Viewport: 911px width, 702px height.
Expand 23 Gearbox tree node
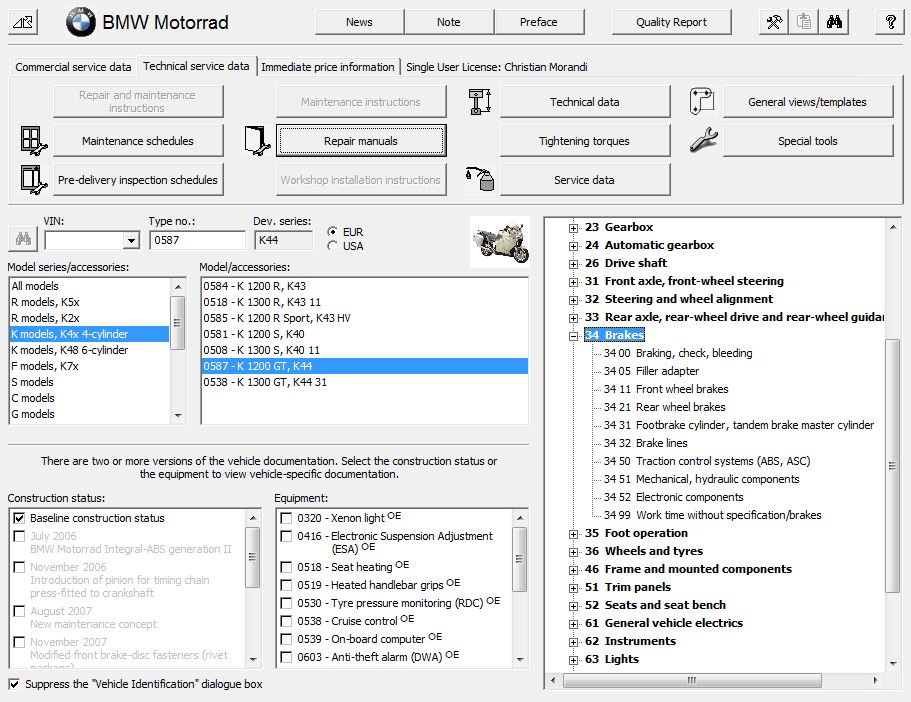[x=573, y=228]
